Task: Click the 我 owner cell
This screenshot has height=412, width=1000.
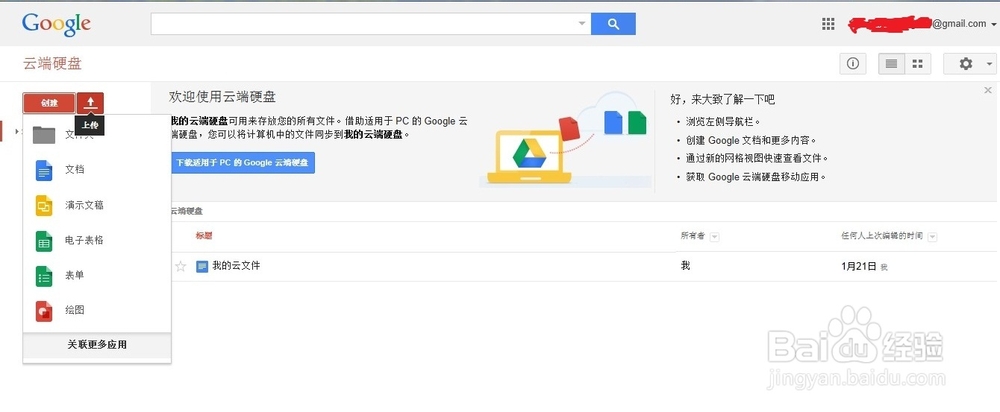Action: click(x=686, y=266)
